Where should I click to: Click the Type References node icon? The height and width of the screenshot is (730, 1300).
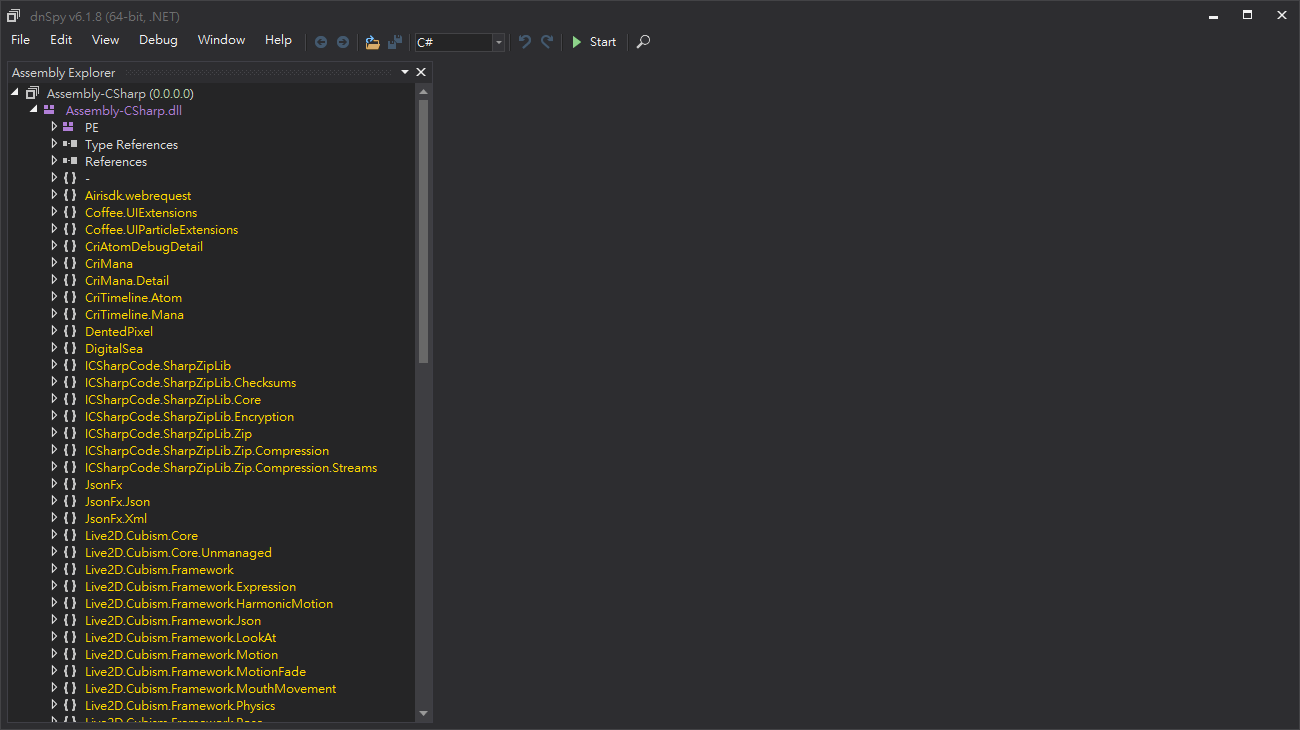[70, 144]
